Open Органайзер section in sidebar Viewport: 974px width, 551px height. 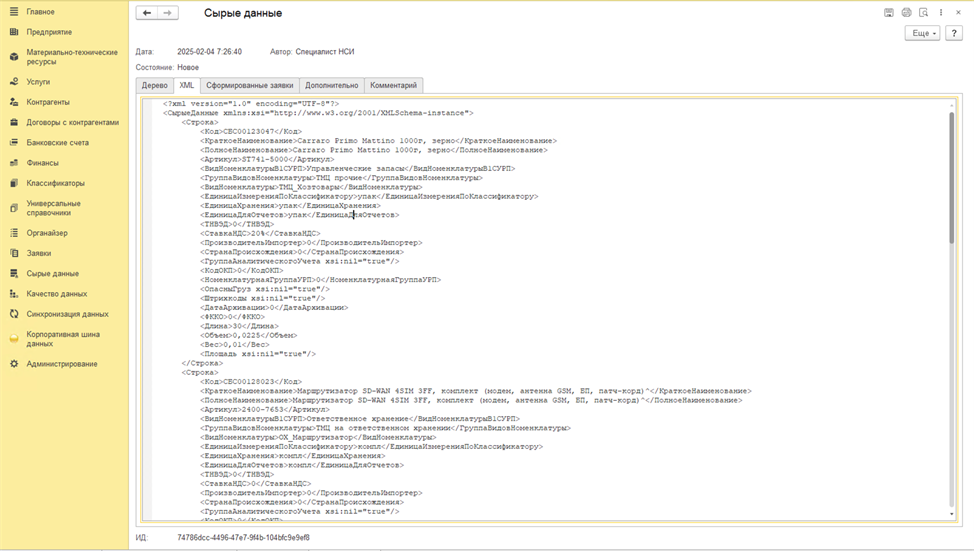(47, 233)
